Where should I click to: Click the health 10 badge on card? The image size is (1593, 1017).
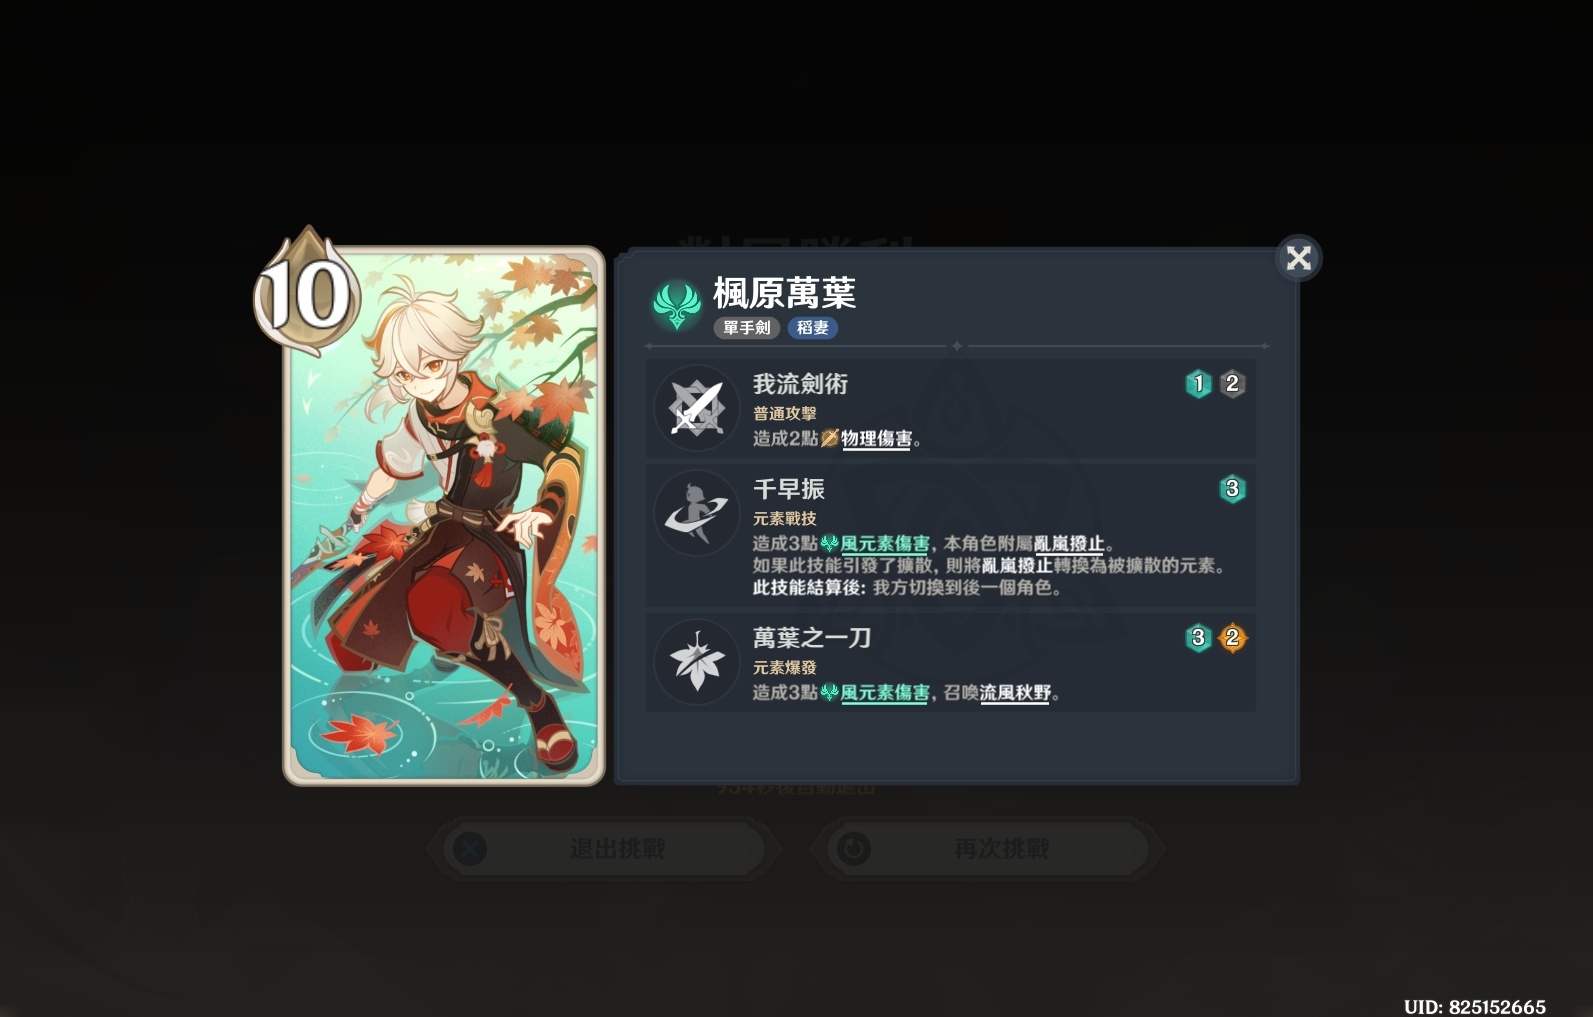coord(305,292)
